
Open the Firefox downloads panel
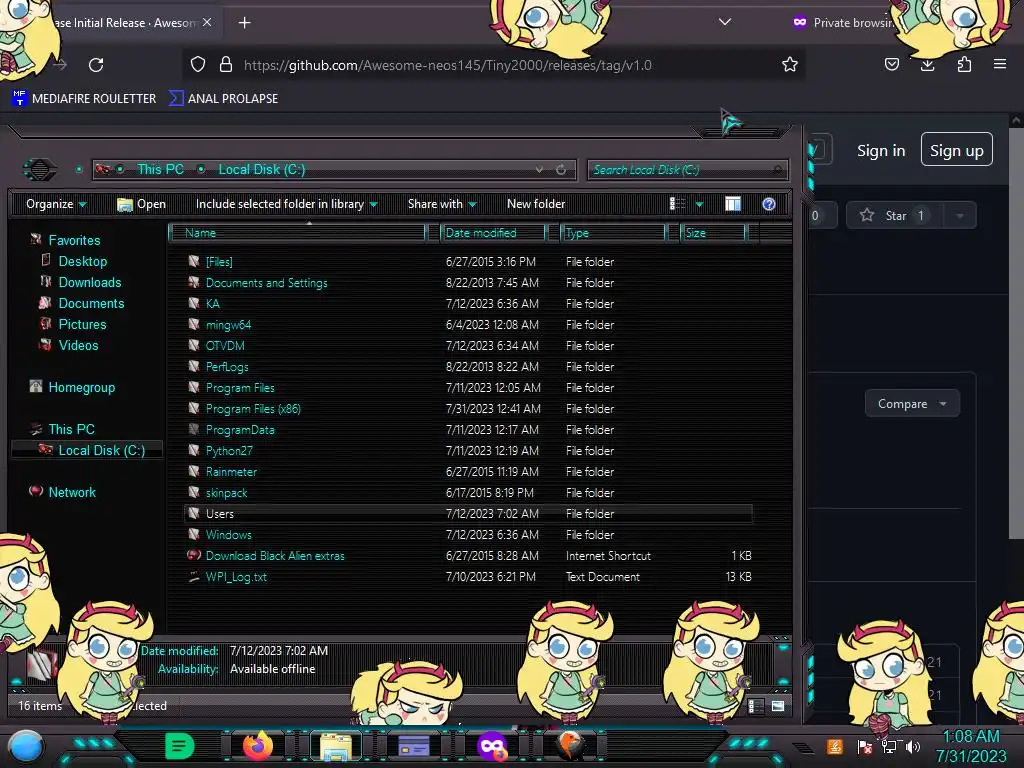(x=927, y=64)
